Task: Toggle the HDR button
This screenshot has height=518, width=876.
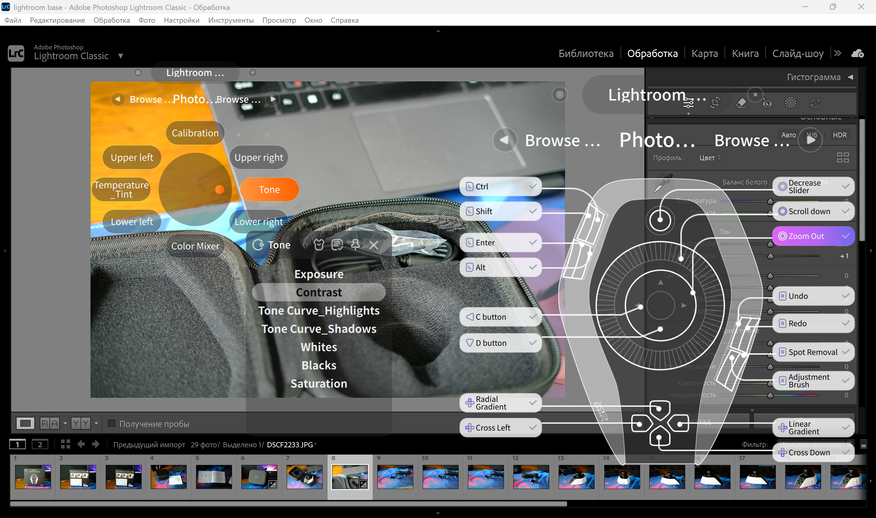Action: pyautogui.click(x=840, y=135)
